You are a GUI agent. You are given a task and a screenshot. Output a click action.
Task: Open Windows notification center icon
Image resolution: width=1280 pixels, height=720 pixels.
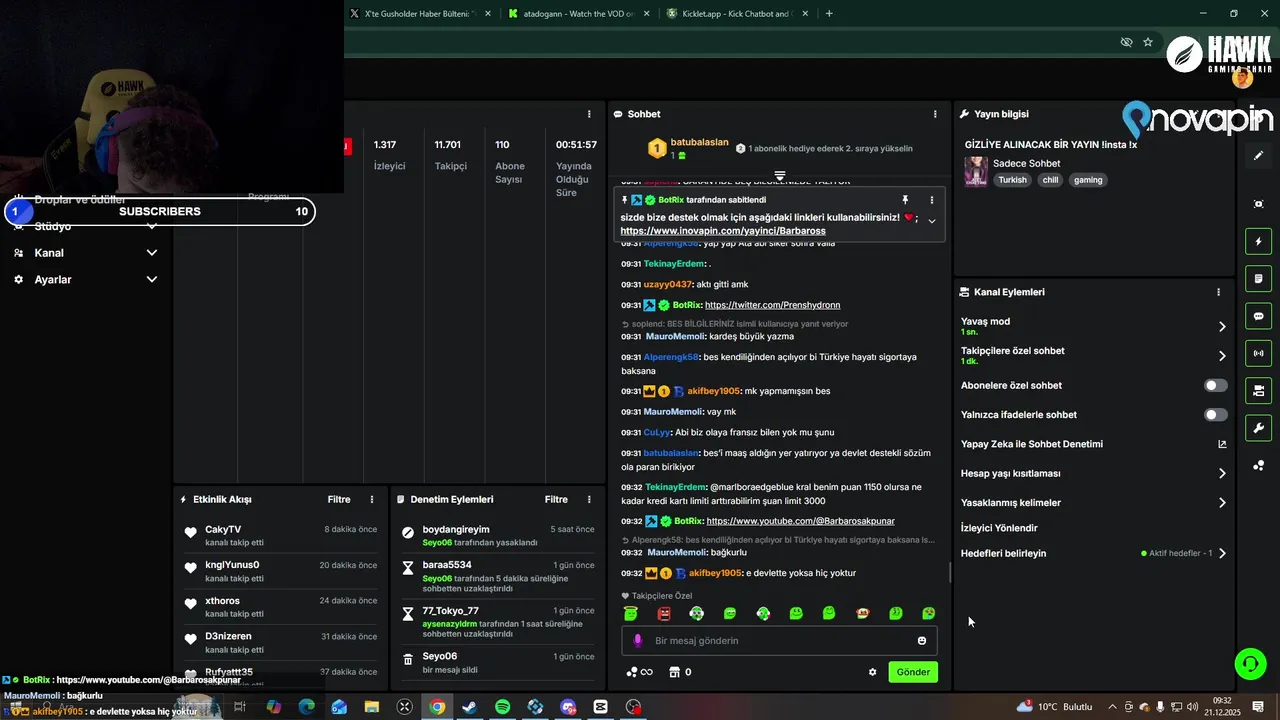pyautogui.click(x=1258, y=707)
